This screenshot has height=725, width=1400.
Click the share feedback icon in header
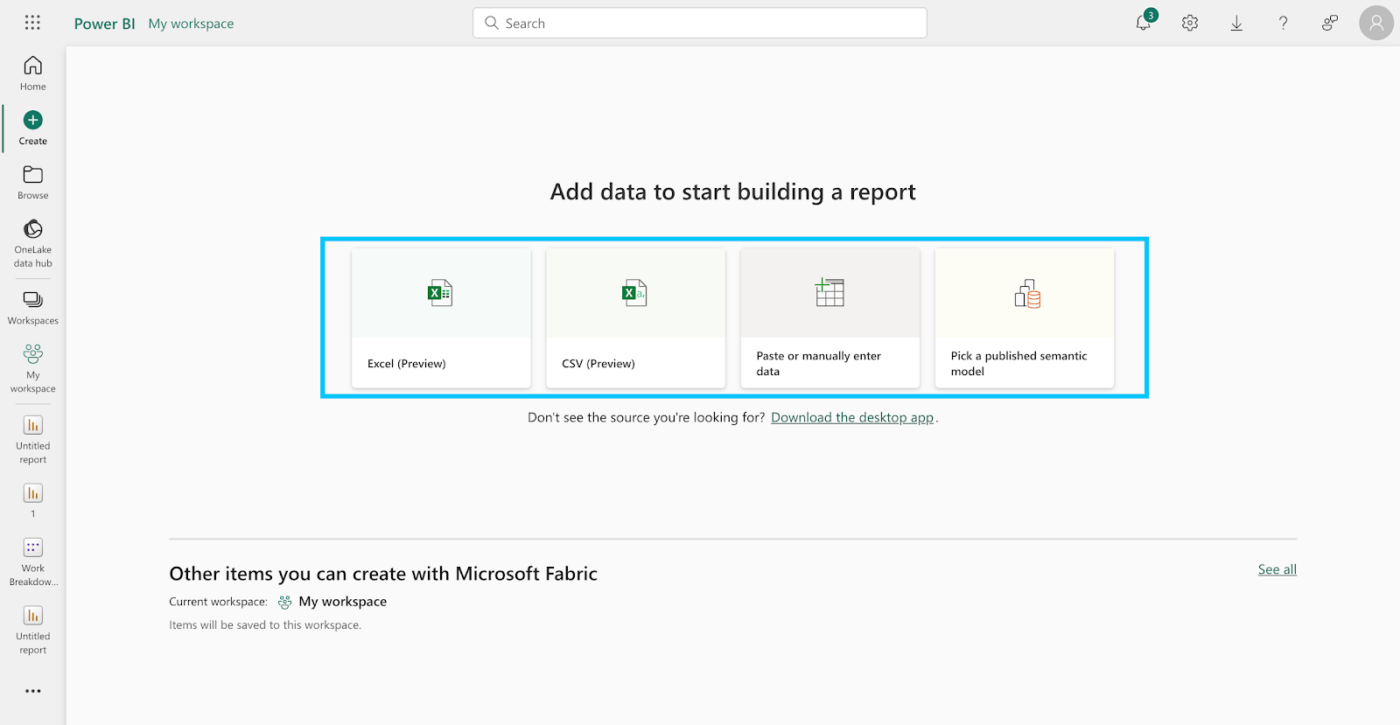coord(1330,23)
